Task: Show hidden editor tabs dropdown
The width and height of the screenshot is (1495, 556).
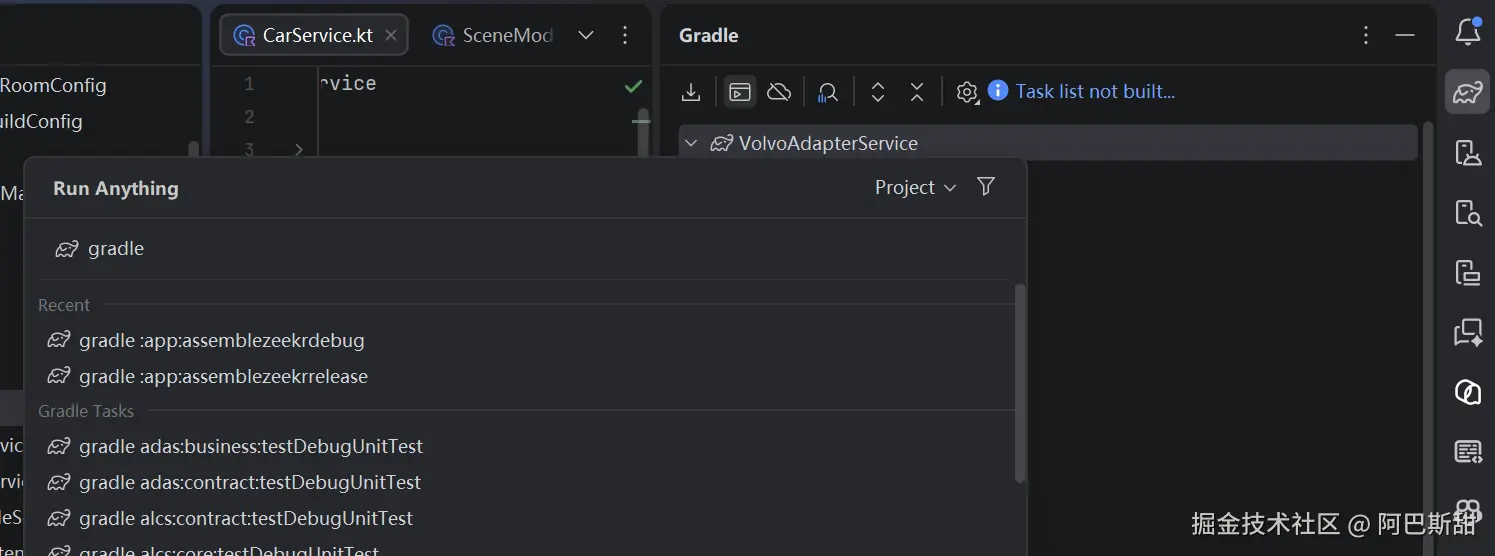Action: coord(586,35)
